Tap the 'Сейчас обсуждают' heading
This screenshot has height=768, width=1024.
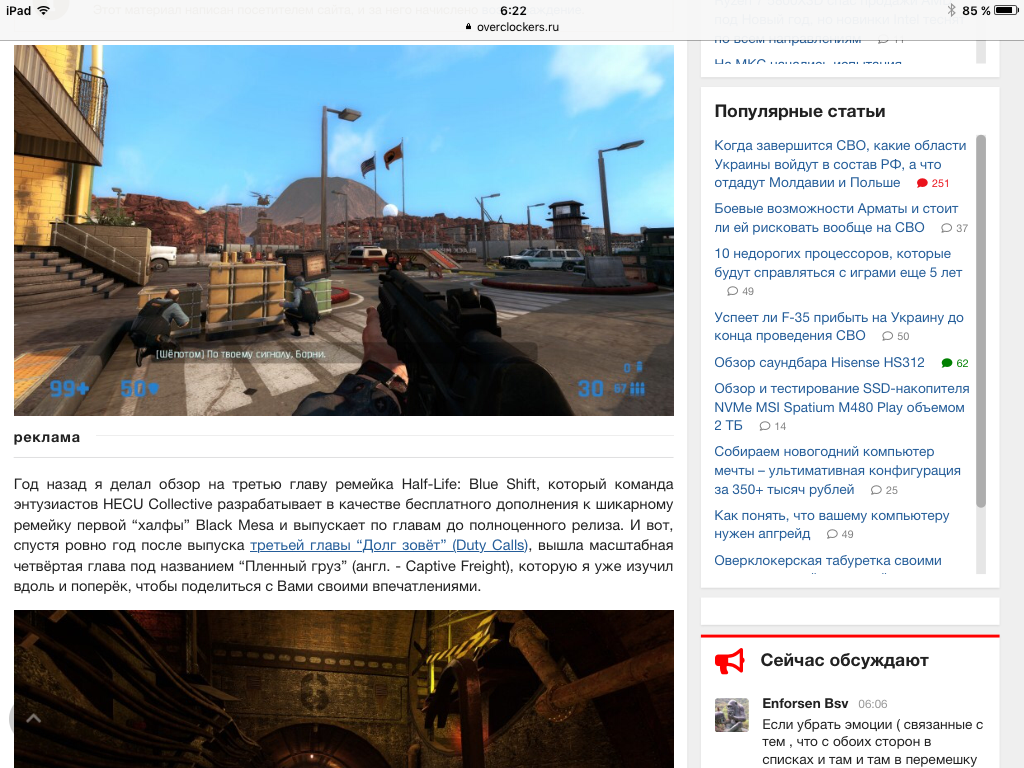click(844, 660)
